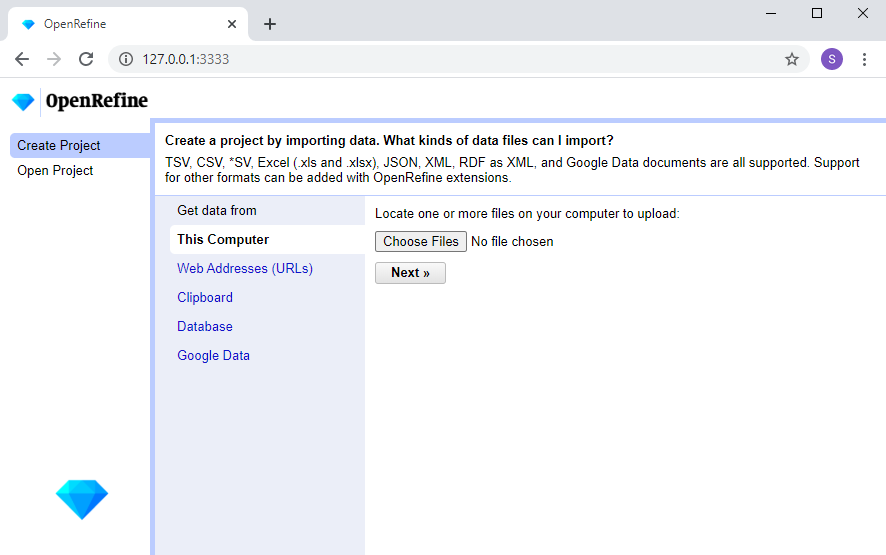Close the OpenRefine browser tab
The width and height of the screenshot is (886, 555).
tap(232, 24)
